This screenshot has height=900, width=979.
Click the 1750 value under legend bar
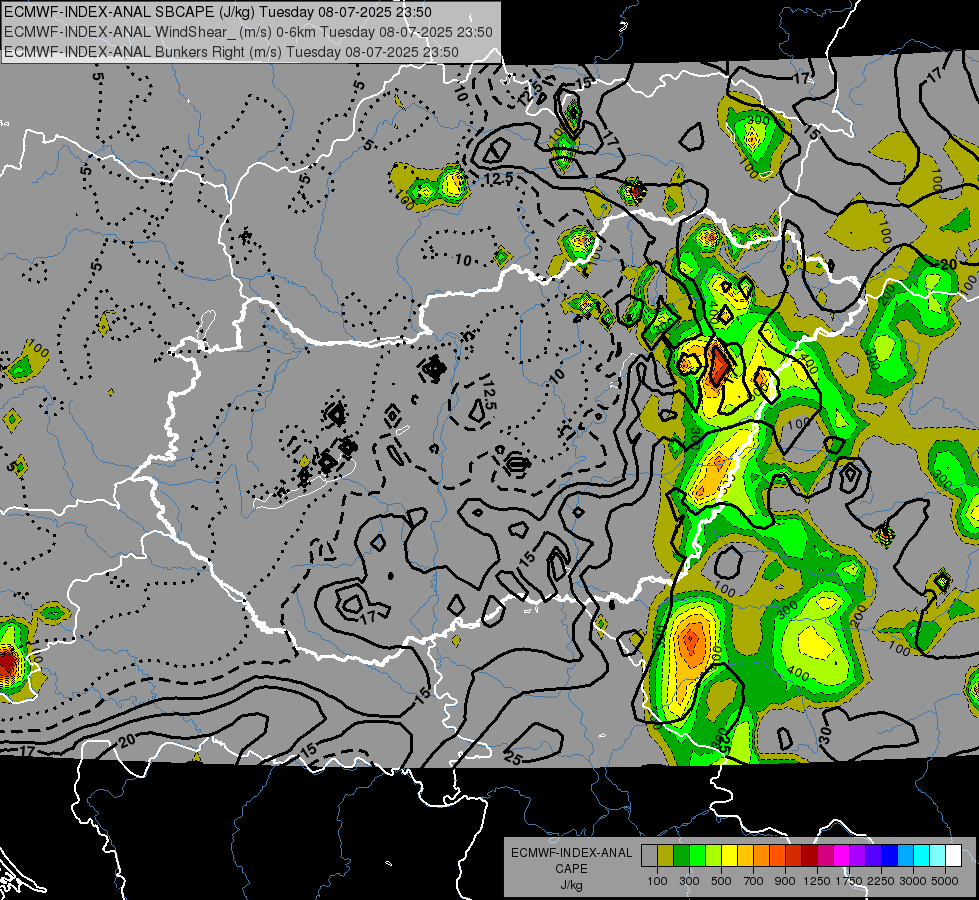(x=849, y=881)
